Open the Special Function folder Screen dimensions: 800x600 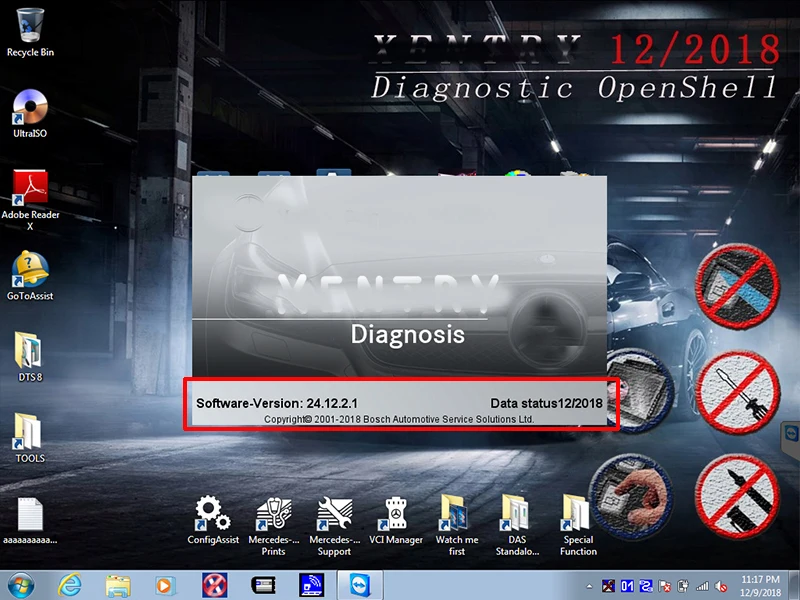pos(578,526)
